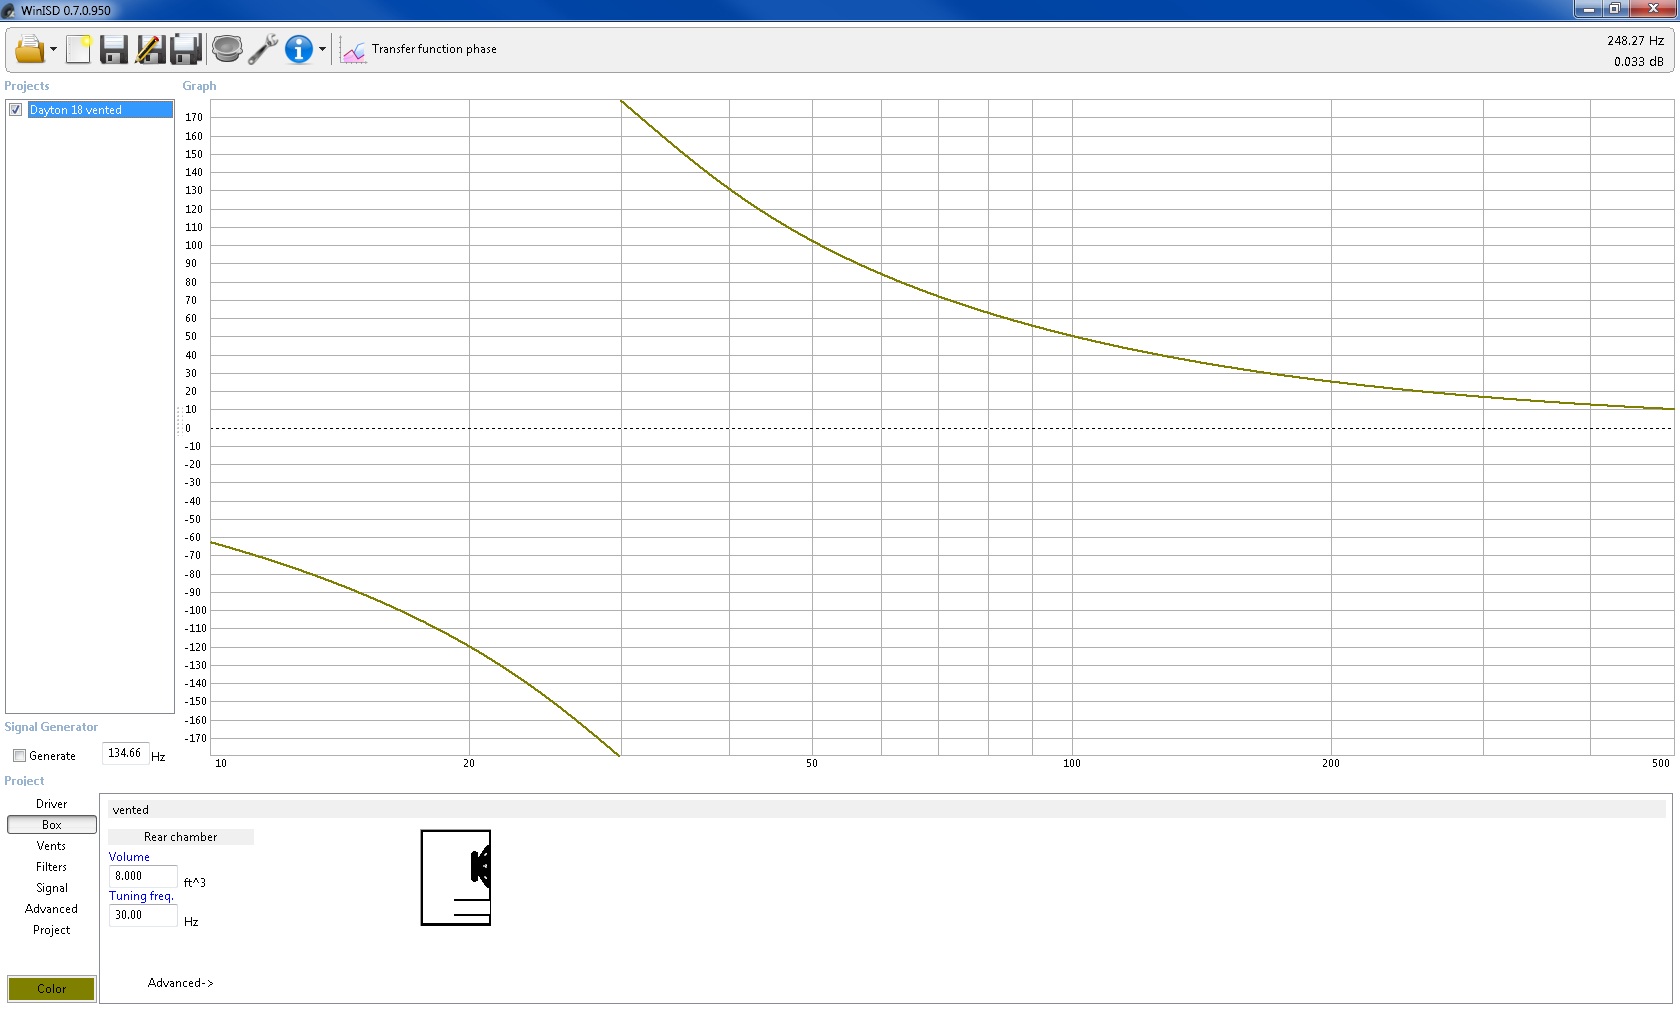Switch to the Box tab

click(x=52, y=825)
